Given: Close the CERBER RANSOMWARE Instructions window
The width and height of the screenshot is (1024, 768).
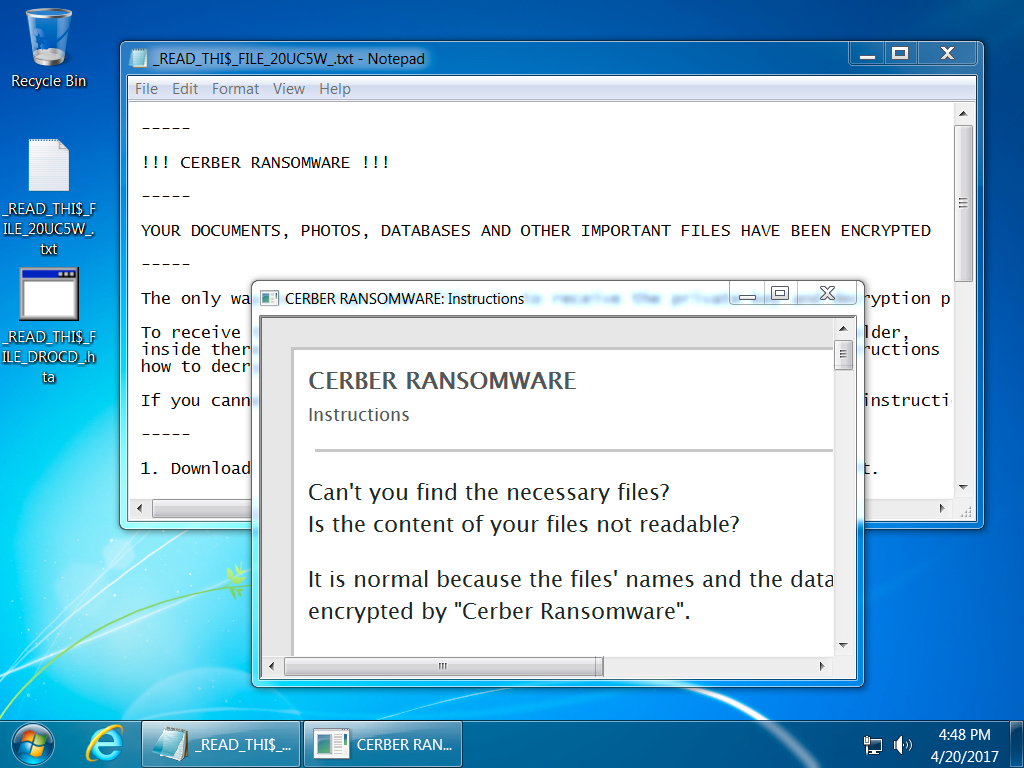Looking at the screenshot, I should coord(827,294).
